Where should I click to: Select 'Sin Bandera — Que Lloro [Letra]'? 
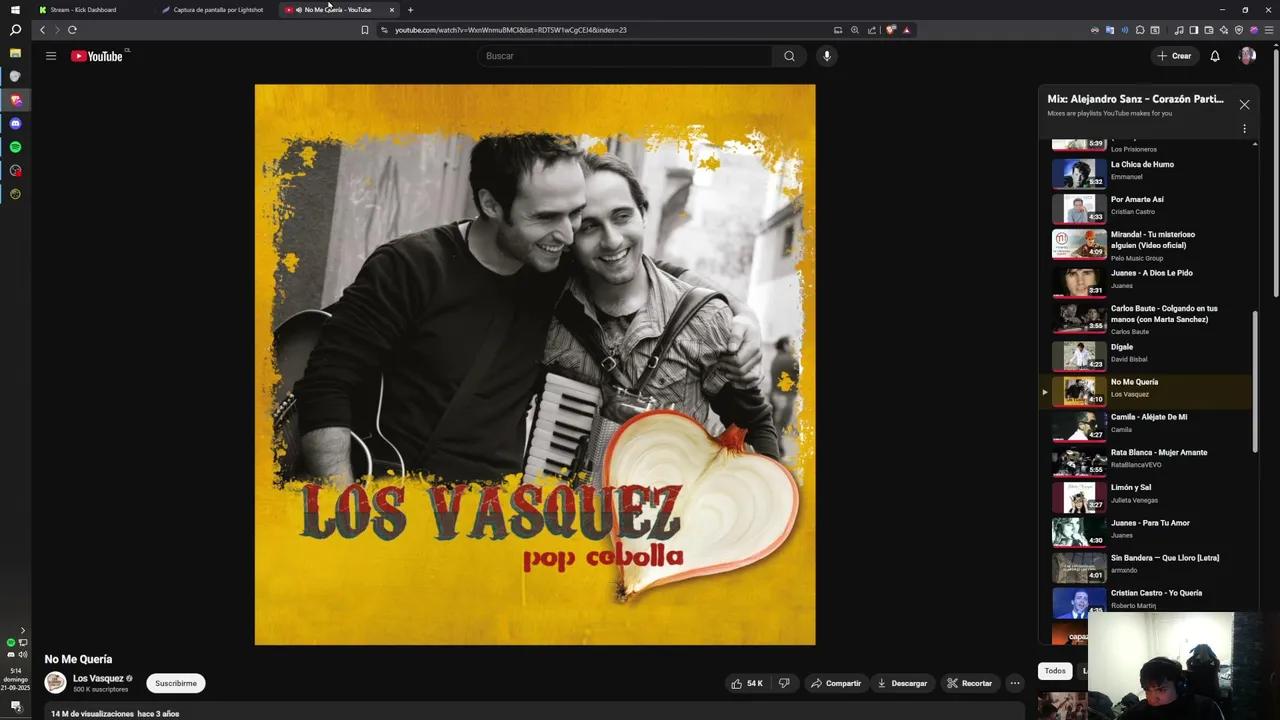1145,566
